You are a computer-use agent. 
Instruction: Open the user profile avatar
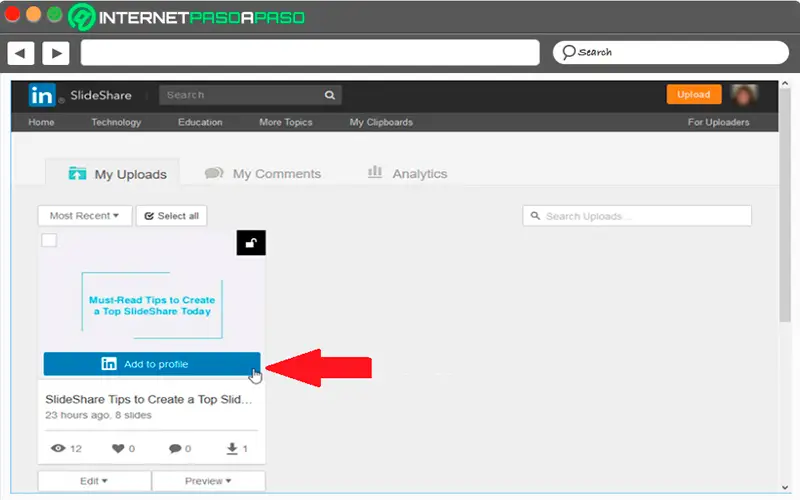click(744, 95)
